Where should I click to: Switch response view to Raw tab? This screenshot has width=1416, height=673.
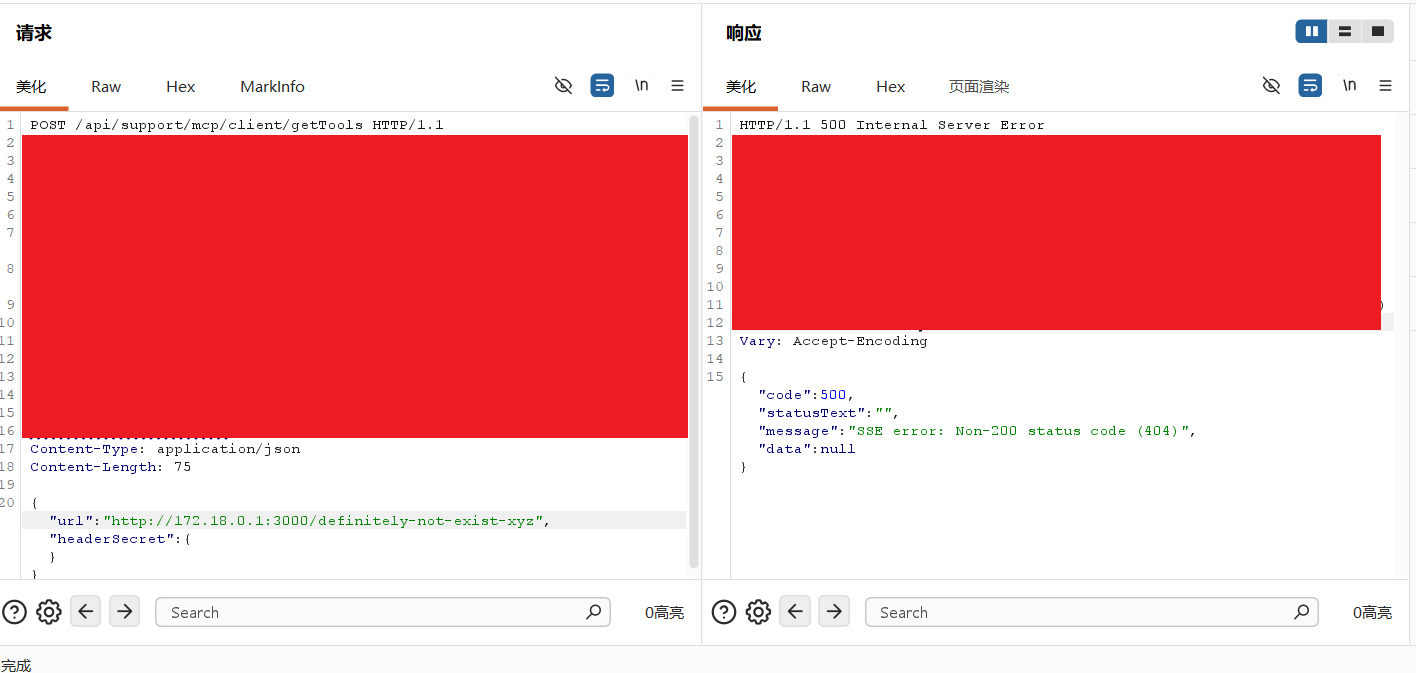(816, 87)
